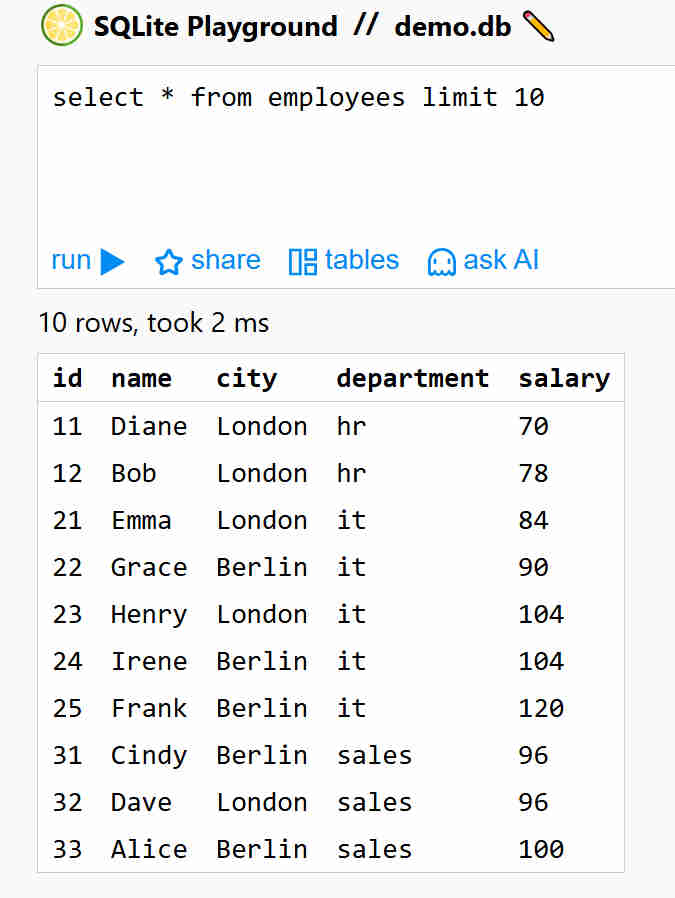The width and height of the screenshot is (675, 898).
Task: Select the row for Diane
Action: coord(331,427)
